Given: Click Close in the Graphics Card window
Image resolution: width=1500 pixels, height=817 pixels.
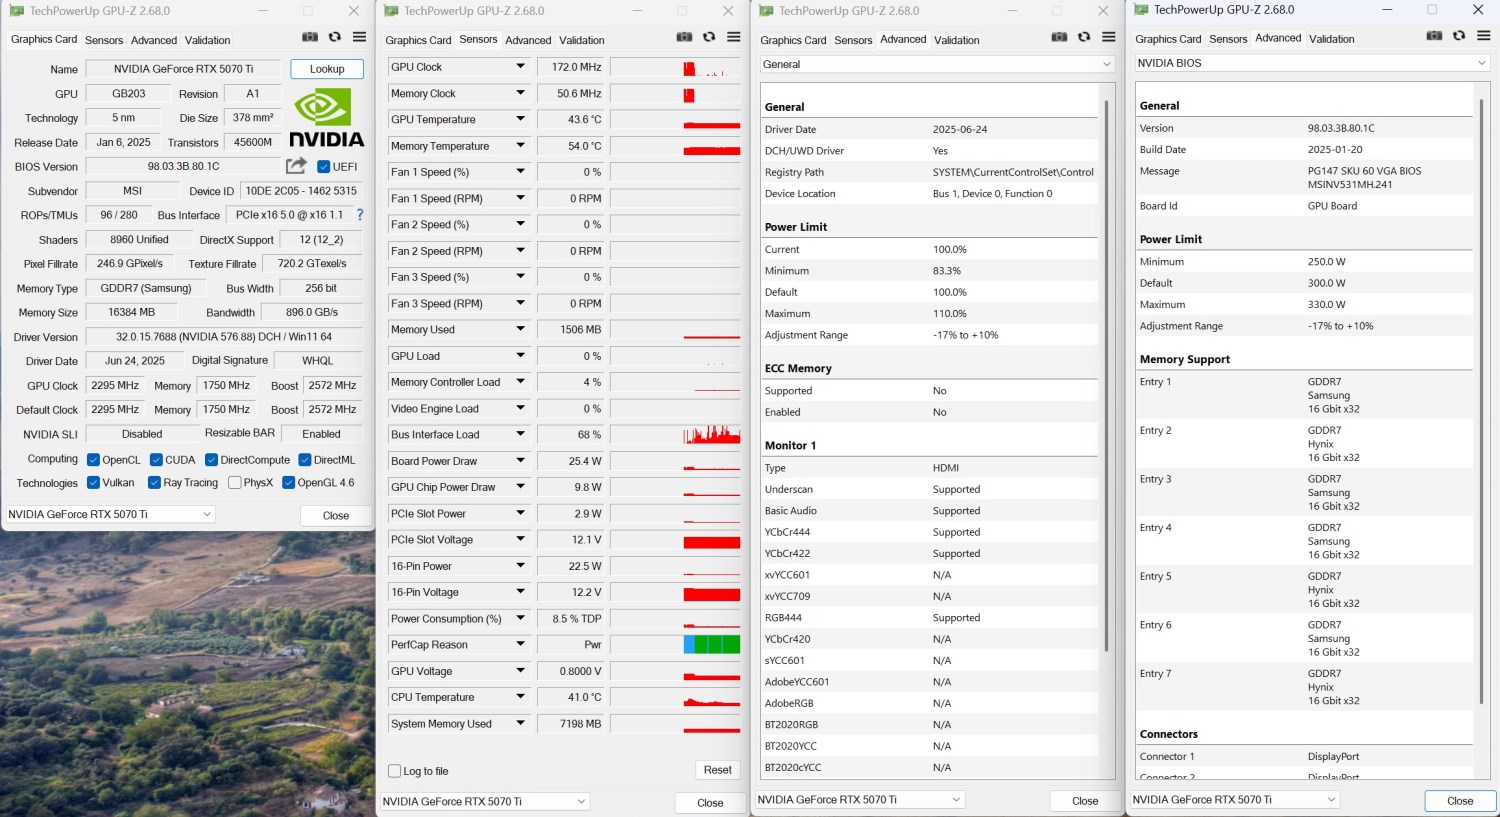Looking at the screenshot, I should click(336, 516).
